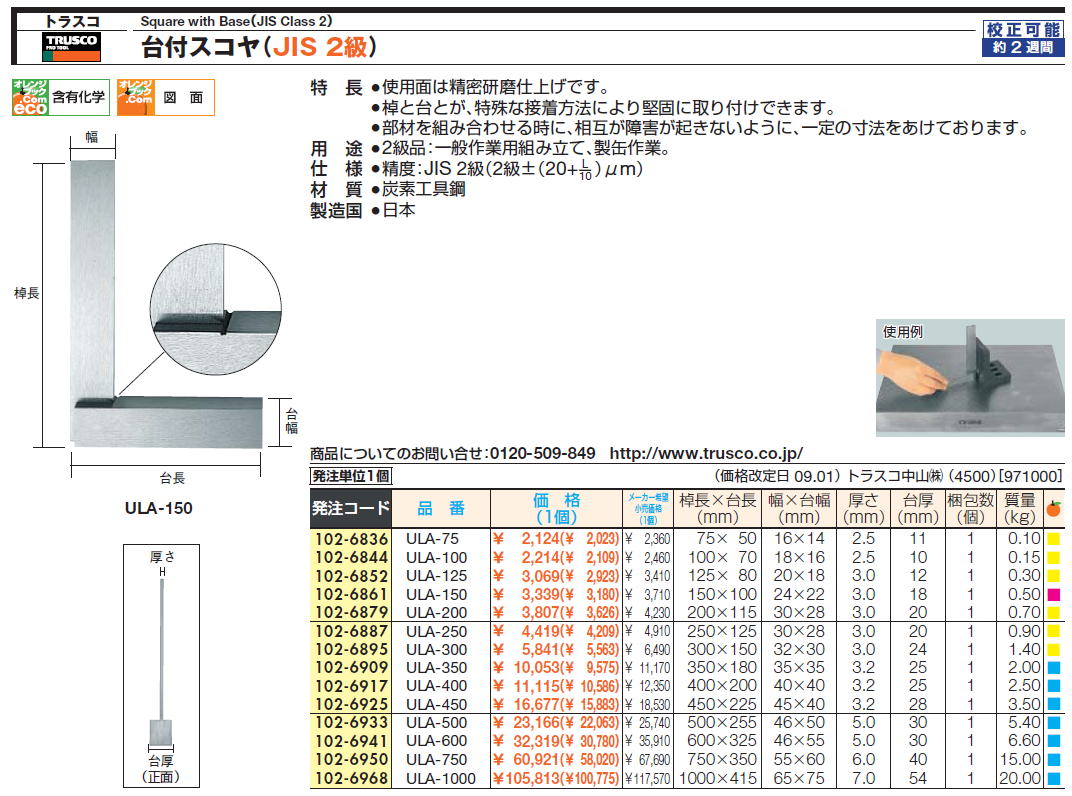Click the Square with Base(JIS Class 2) subtitle
Screen dimensions: 1072x796
pos(237,21)
